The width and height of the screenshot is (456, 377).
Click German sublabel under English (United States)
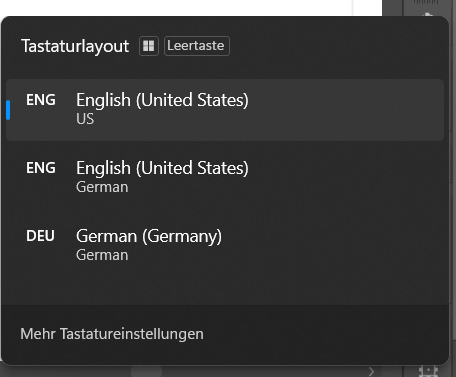[x=102, y=187]
